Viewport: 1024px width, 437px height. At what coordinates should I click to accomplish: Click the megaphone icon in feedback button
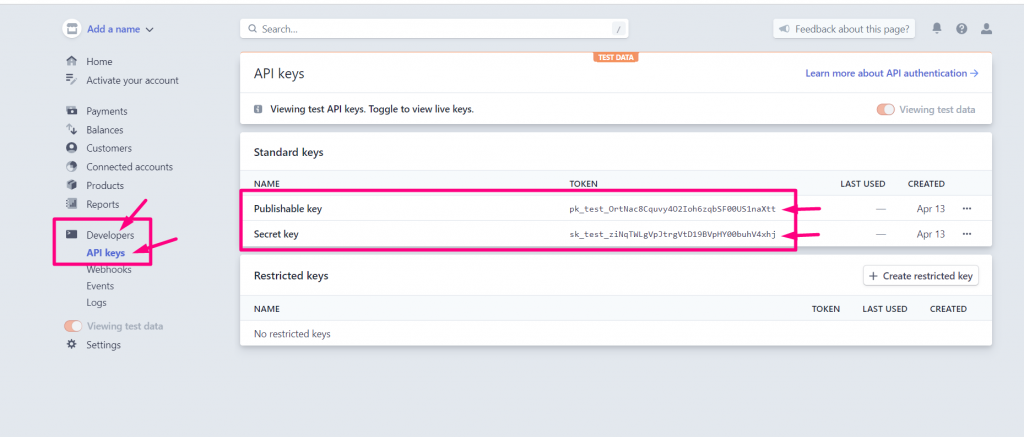(784, 29)
